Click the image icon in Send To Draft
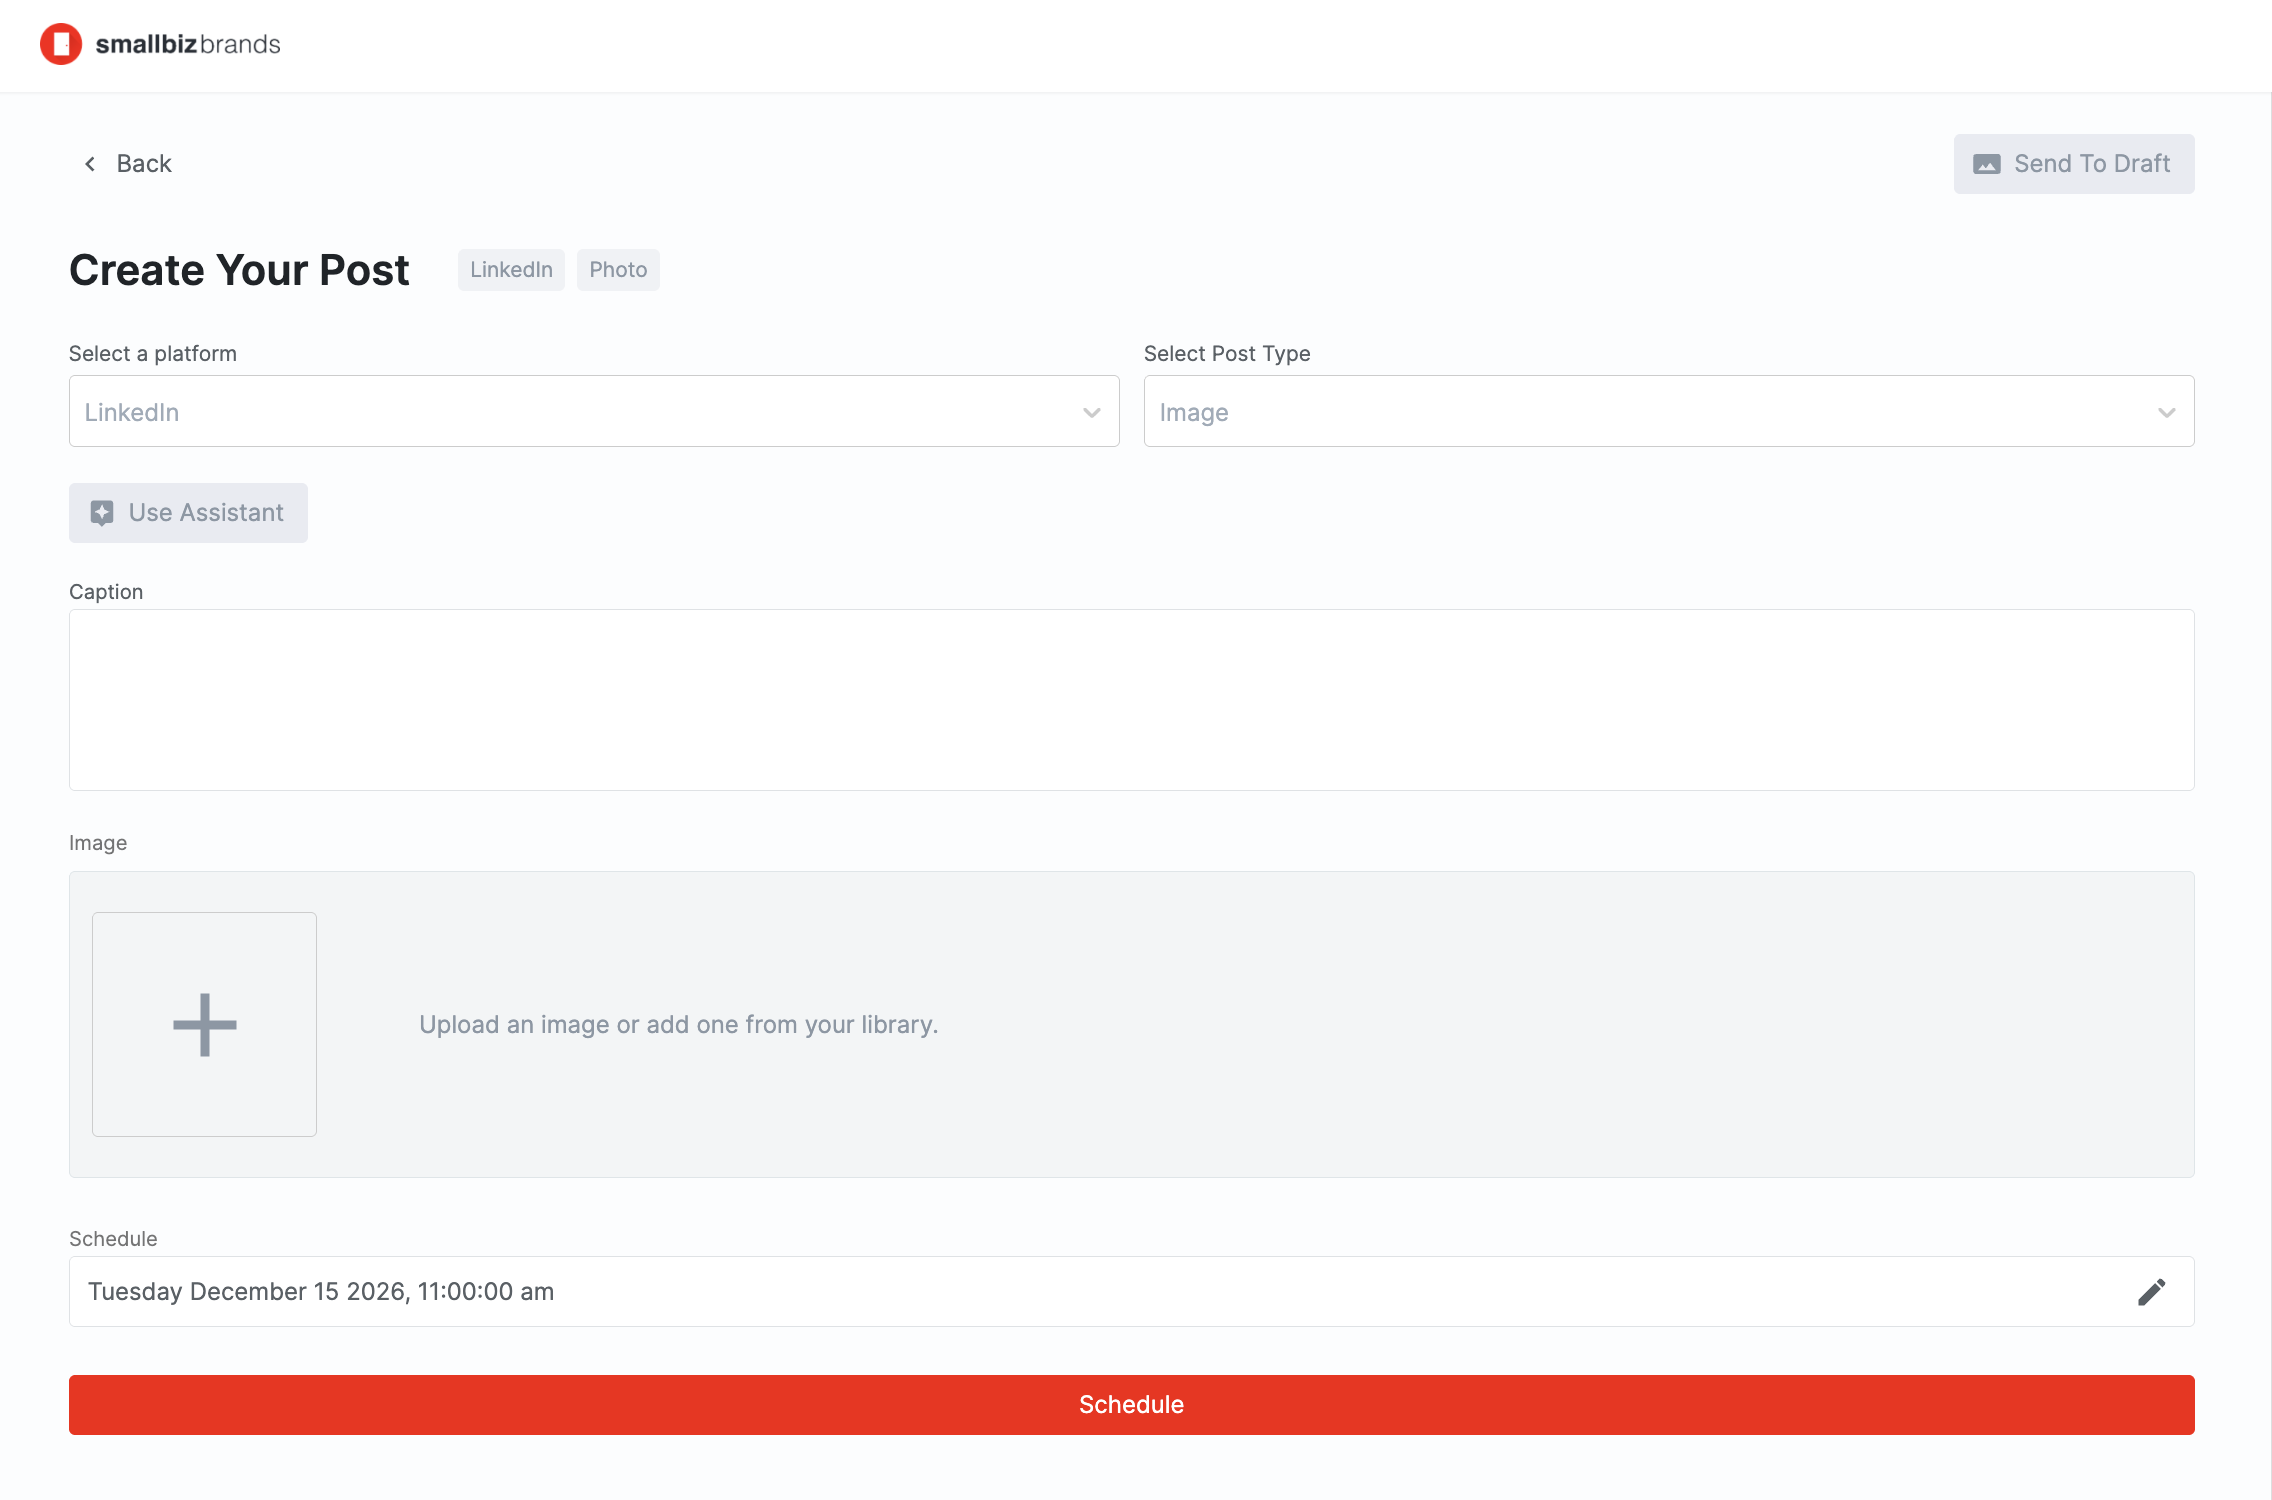 [x=1986, y=164]
